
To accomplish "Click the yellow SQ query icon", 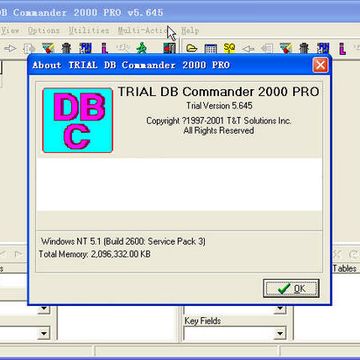I will coord(229,49).
